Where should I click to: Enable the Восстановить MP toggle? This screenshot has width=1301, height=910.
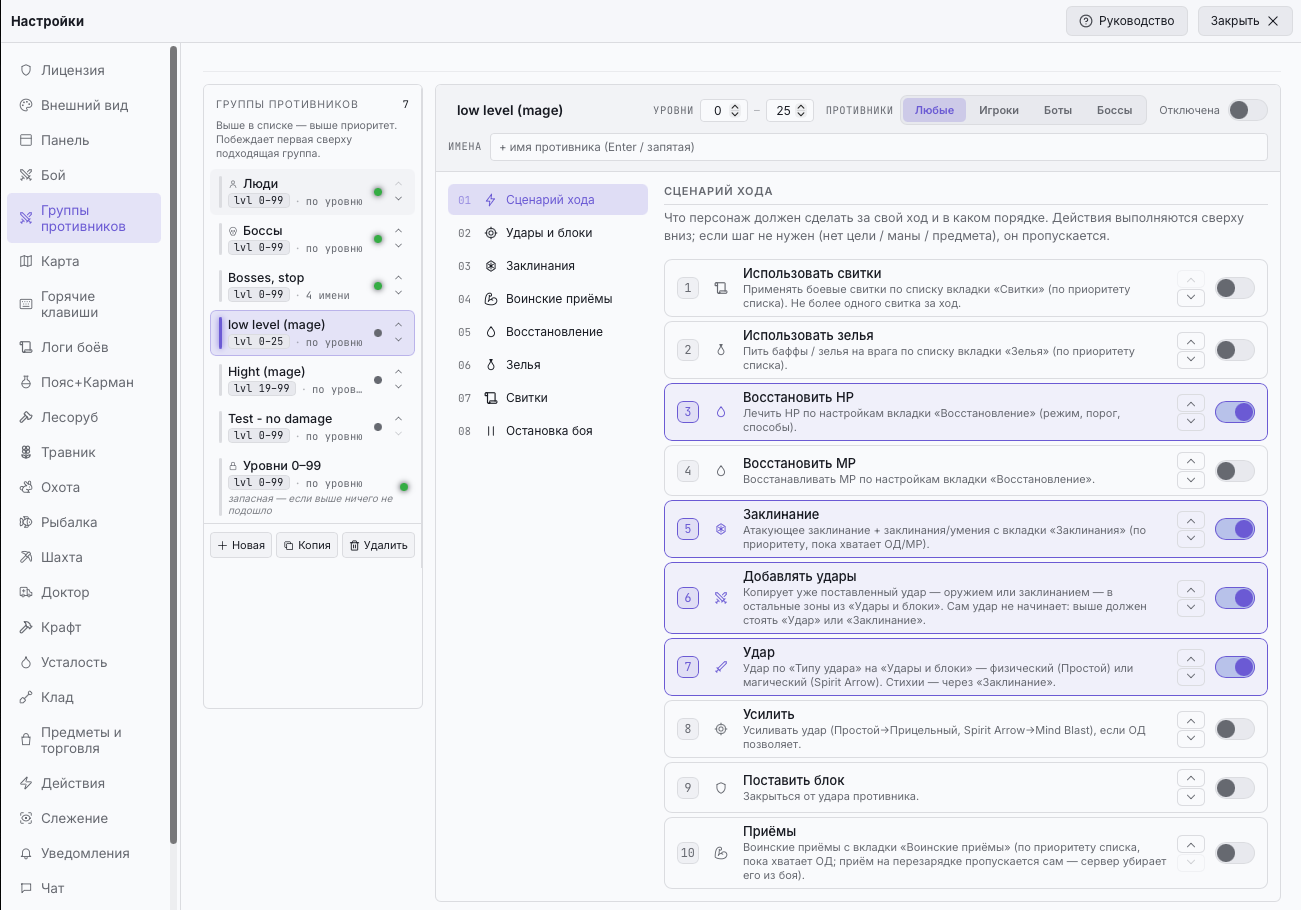coord(1235,471)
